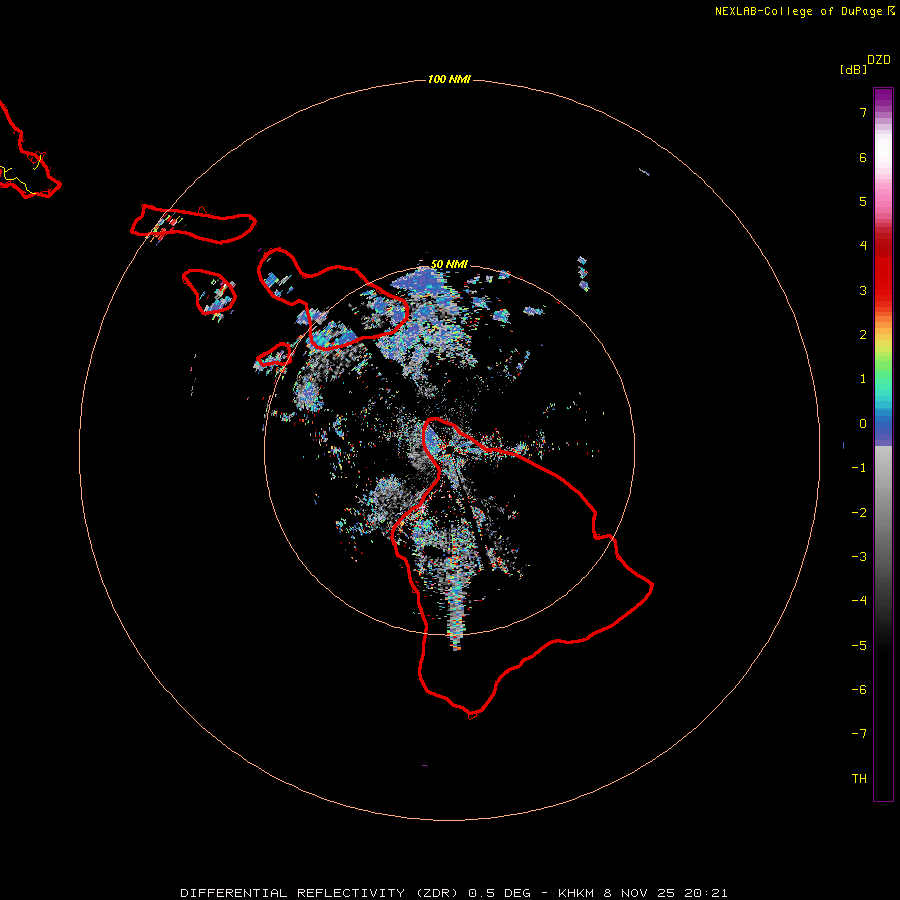Click the 8 NOV 25 20:21 timestamp

coord(666,893)
